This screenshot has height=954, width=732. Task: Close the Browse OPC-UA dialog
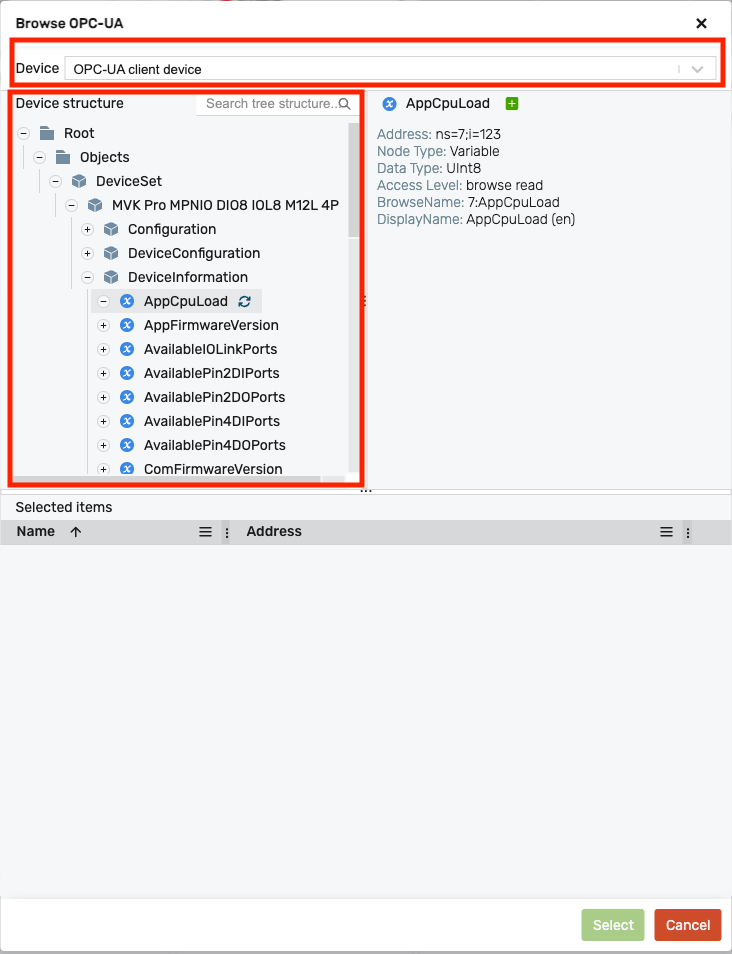click(702, 24)
